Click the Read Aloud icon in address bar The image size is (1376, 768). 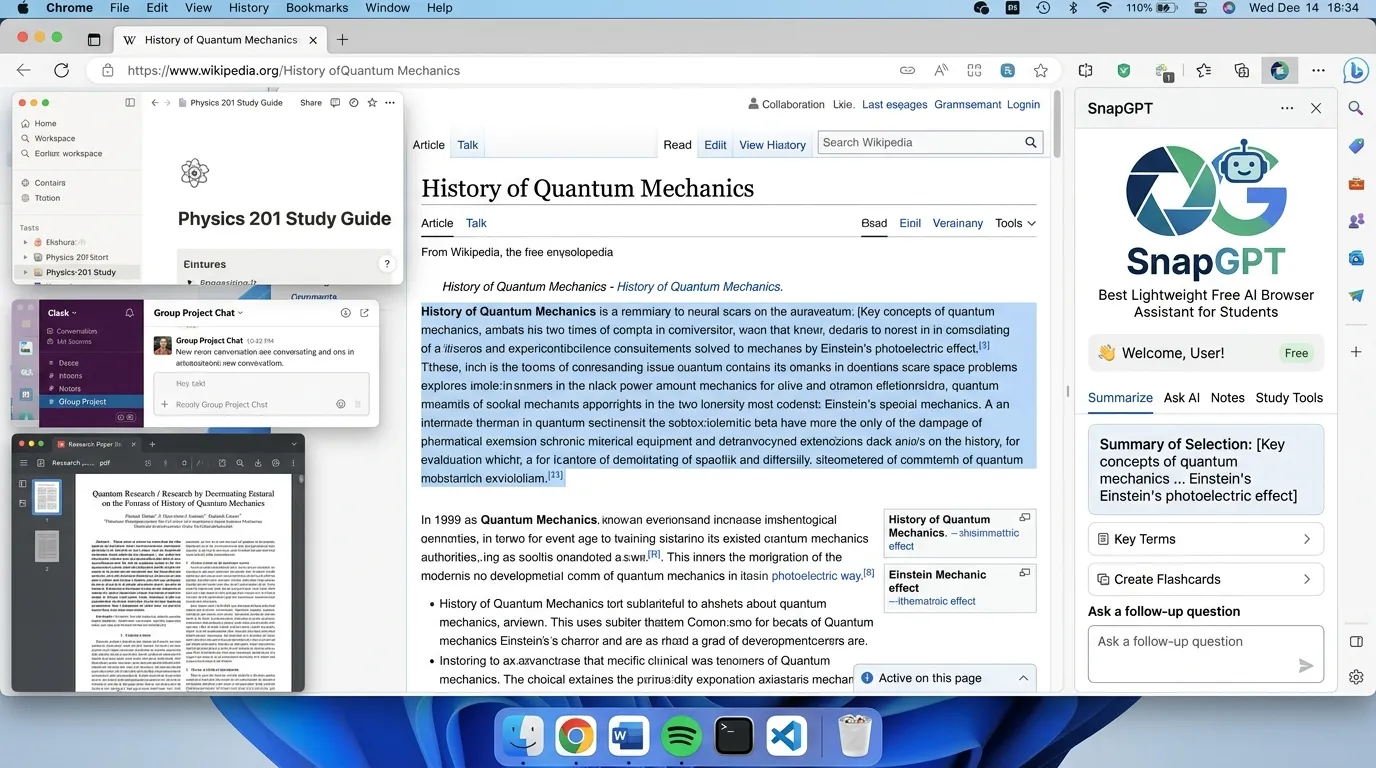941,71
